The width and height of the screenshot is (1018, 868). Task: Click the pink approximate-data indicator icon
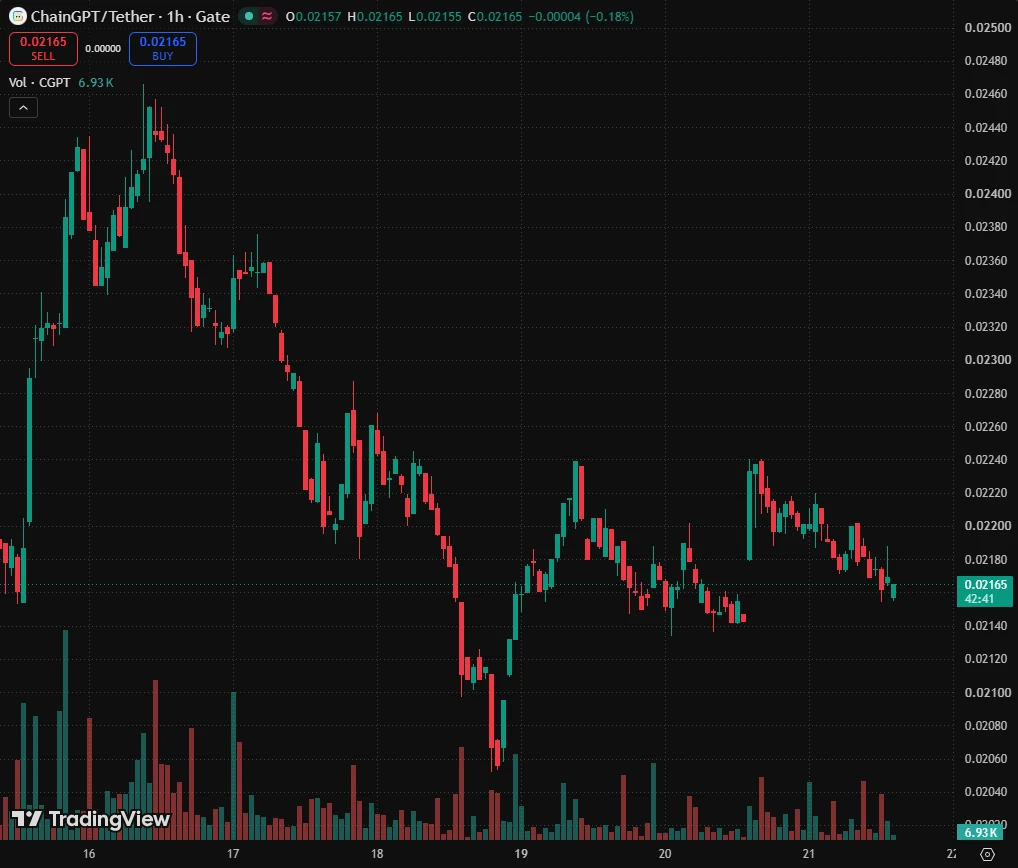[267, 16]
